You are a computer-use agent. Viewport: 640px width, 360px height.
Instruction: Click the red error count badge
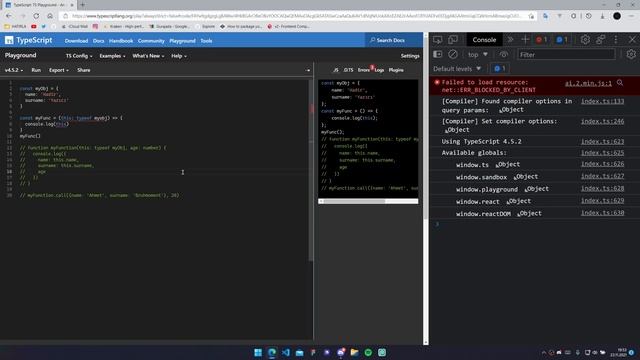tap(542, 40)
